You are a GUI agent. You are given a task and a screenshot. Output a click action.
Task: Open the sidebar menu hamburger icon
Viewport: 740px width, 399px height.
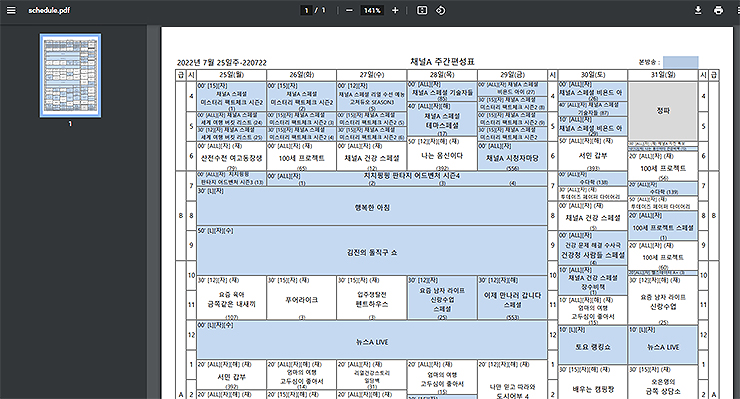point(11,10)
